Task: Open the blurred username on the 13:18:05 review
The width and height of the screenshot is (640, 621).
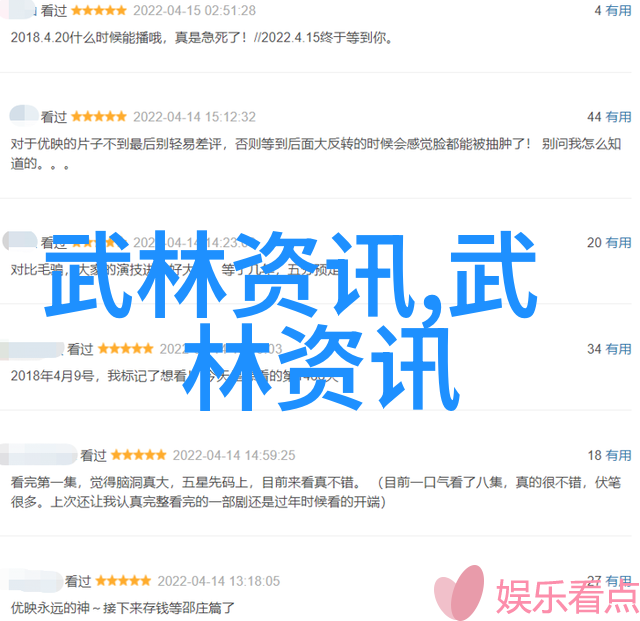Action: [31, 581]
